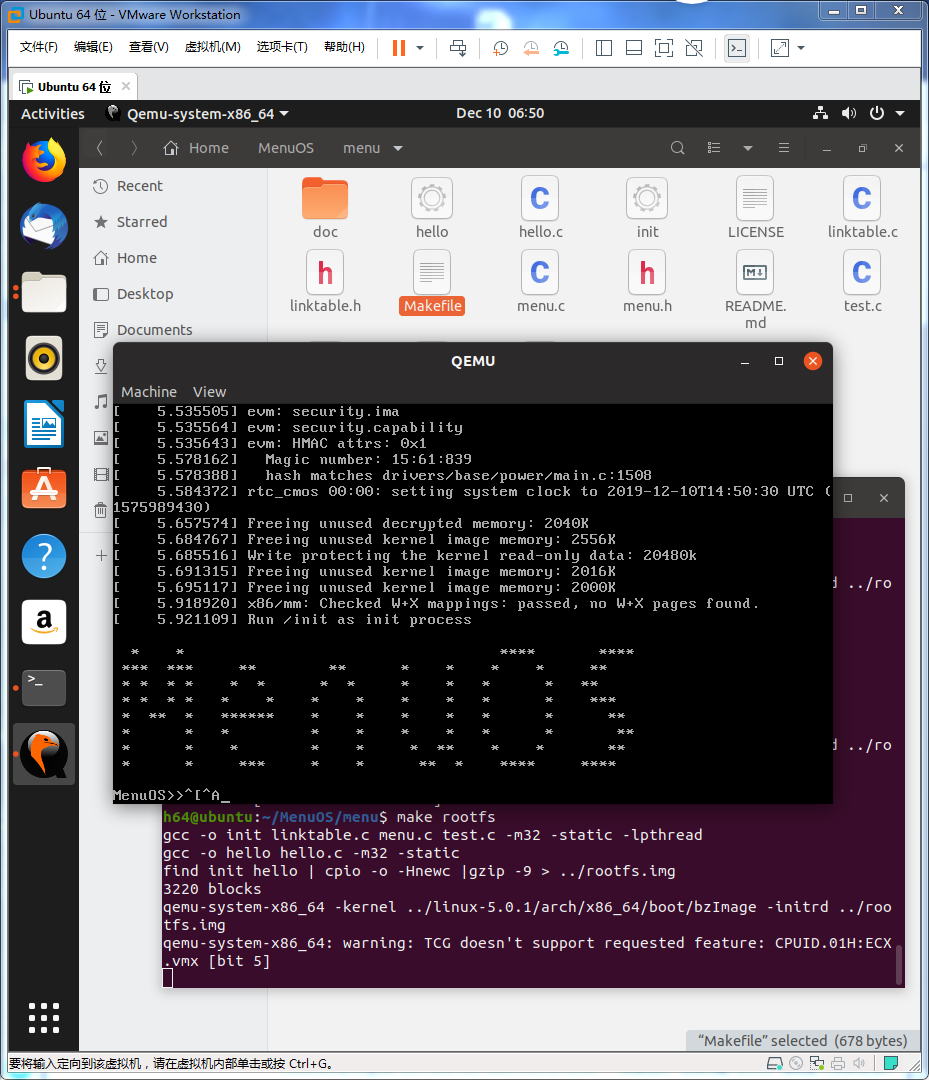
Task: Open LibreOffice Writer from the dock
Action: (44, 424)
